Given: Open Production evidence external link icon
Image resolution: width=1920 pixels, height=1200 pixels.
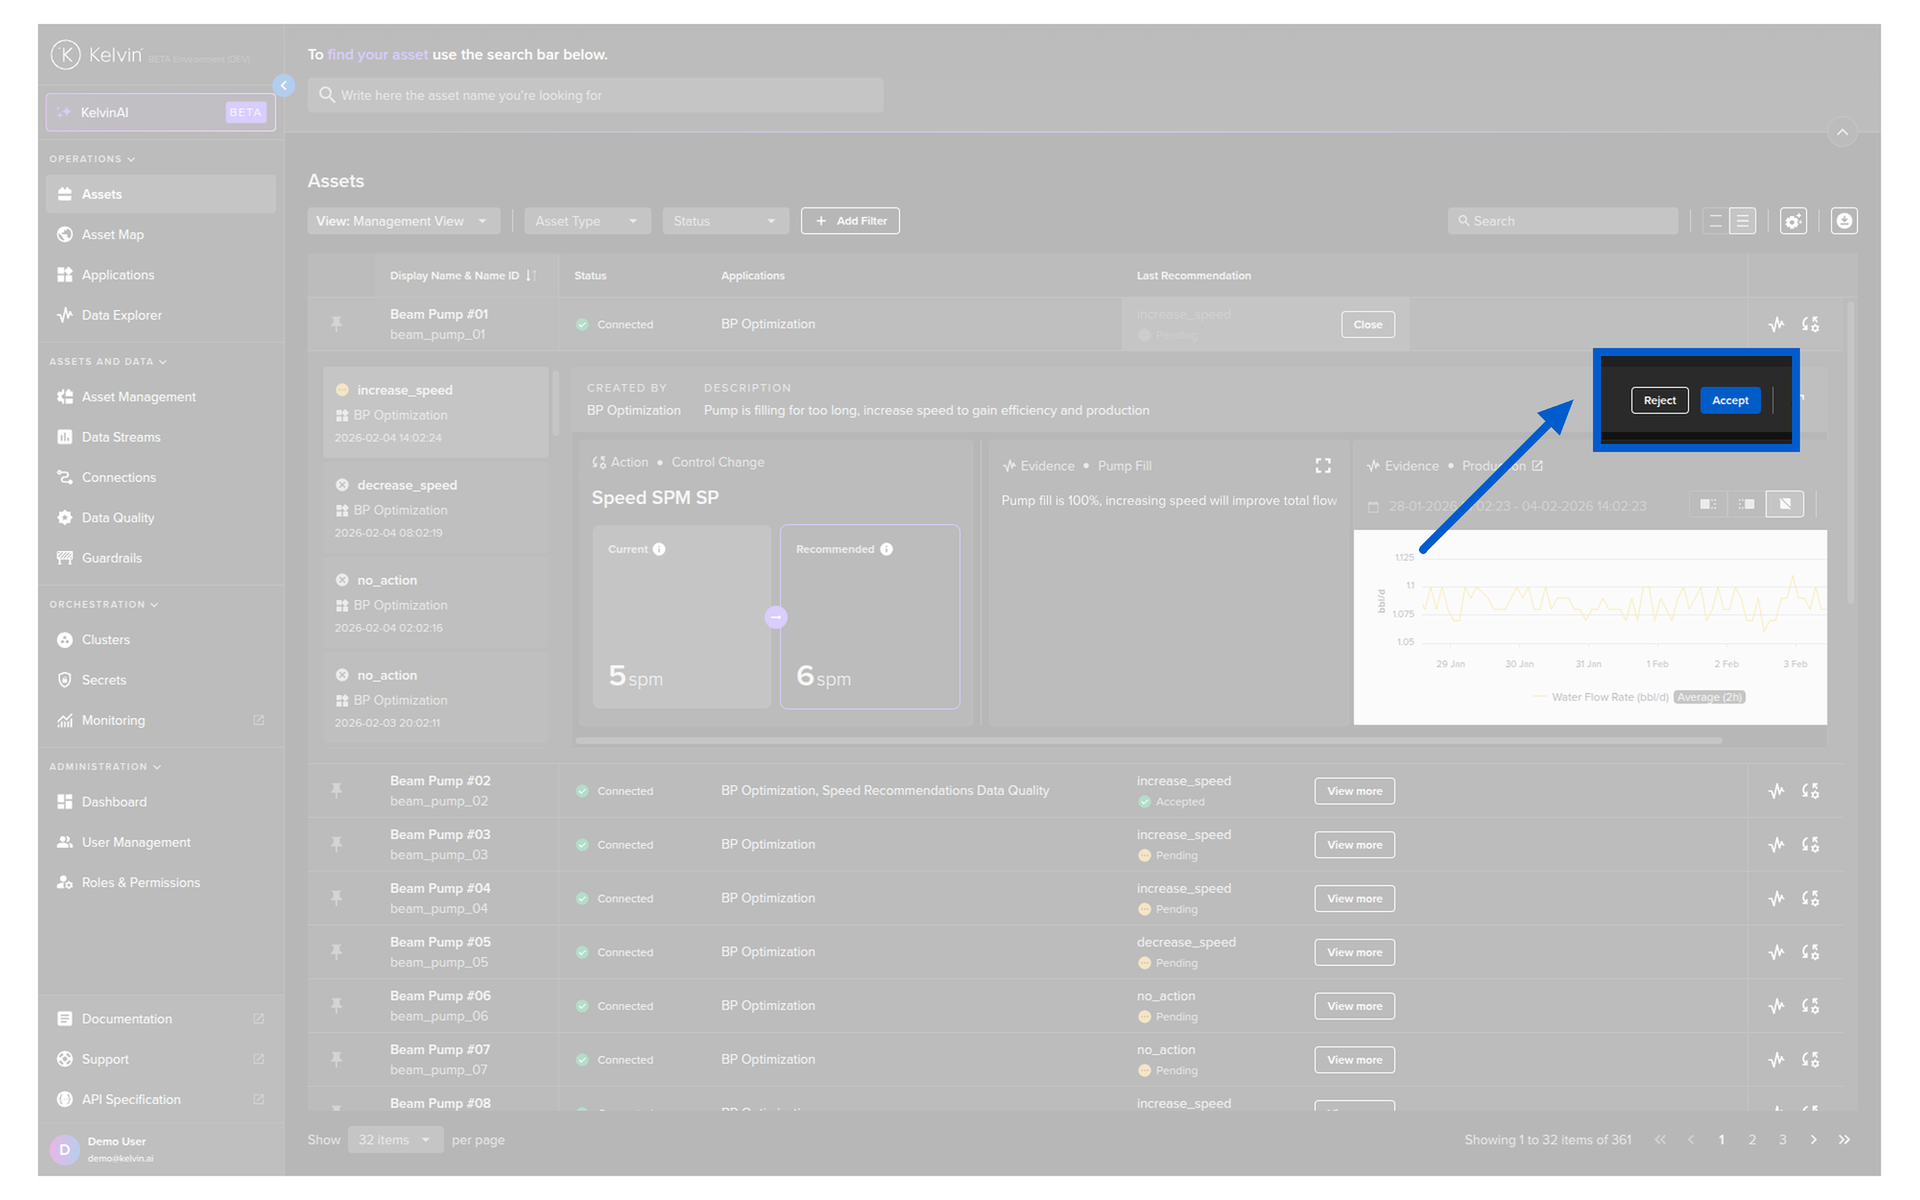Looking at the screenshot, I should (1538, 466).
